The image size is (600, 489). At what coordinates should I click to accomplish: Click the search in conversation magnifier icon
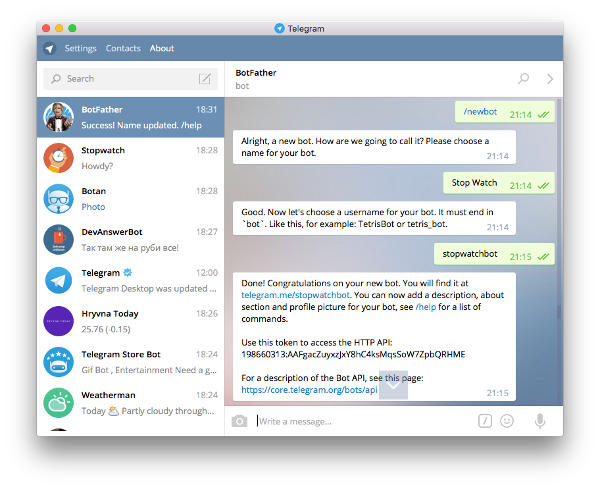523,78
